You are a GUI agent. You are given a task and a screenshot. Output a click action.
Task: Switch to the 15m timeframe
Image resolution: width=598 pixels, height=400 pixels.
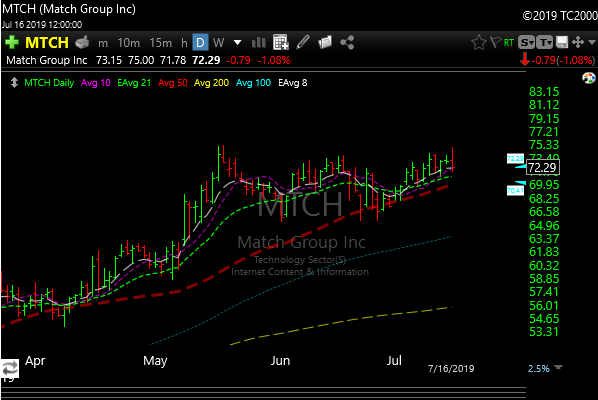tap(161, 43)
